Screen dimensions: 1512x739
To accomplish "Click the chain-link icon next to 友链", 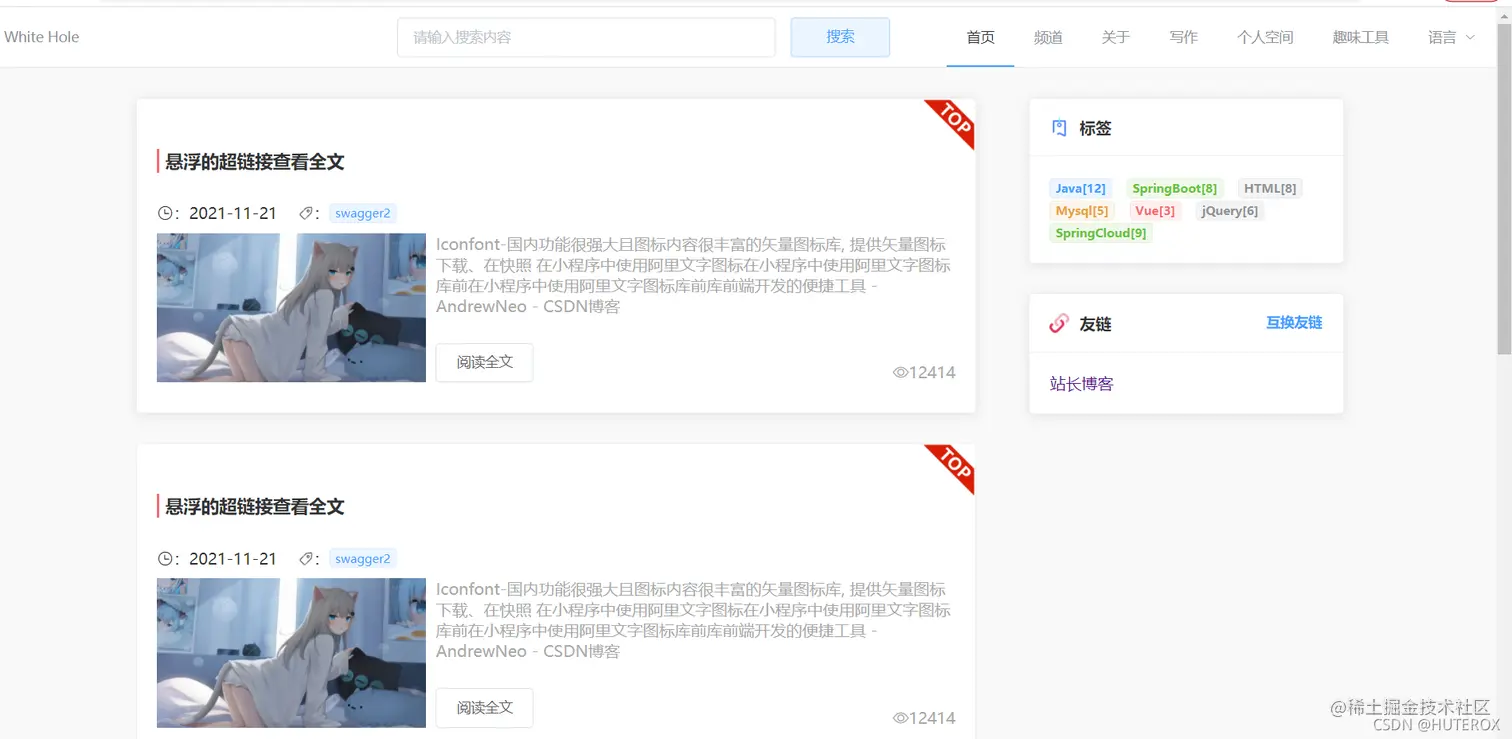I will pyautogui.click(x=1058, y=323).
